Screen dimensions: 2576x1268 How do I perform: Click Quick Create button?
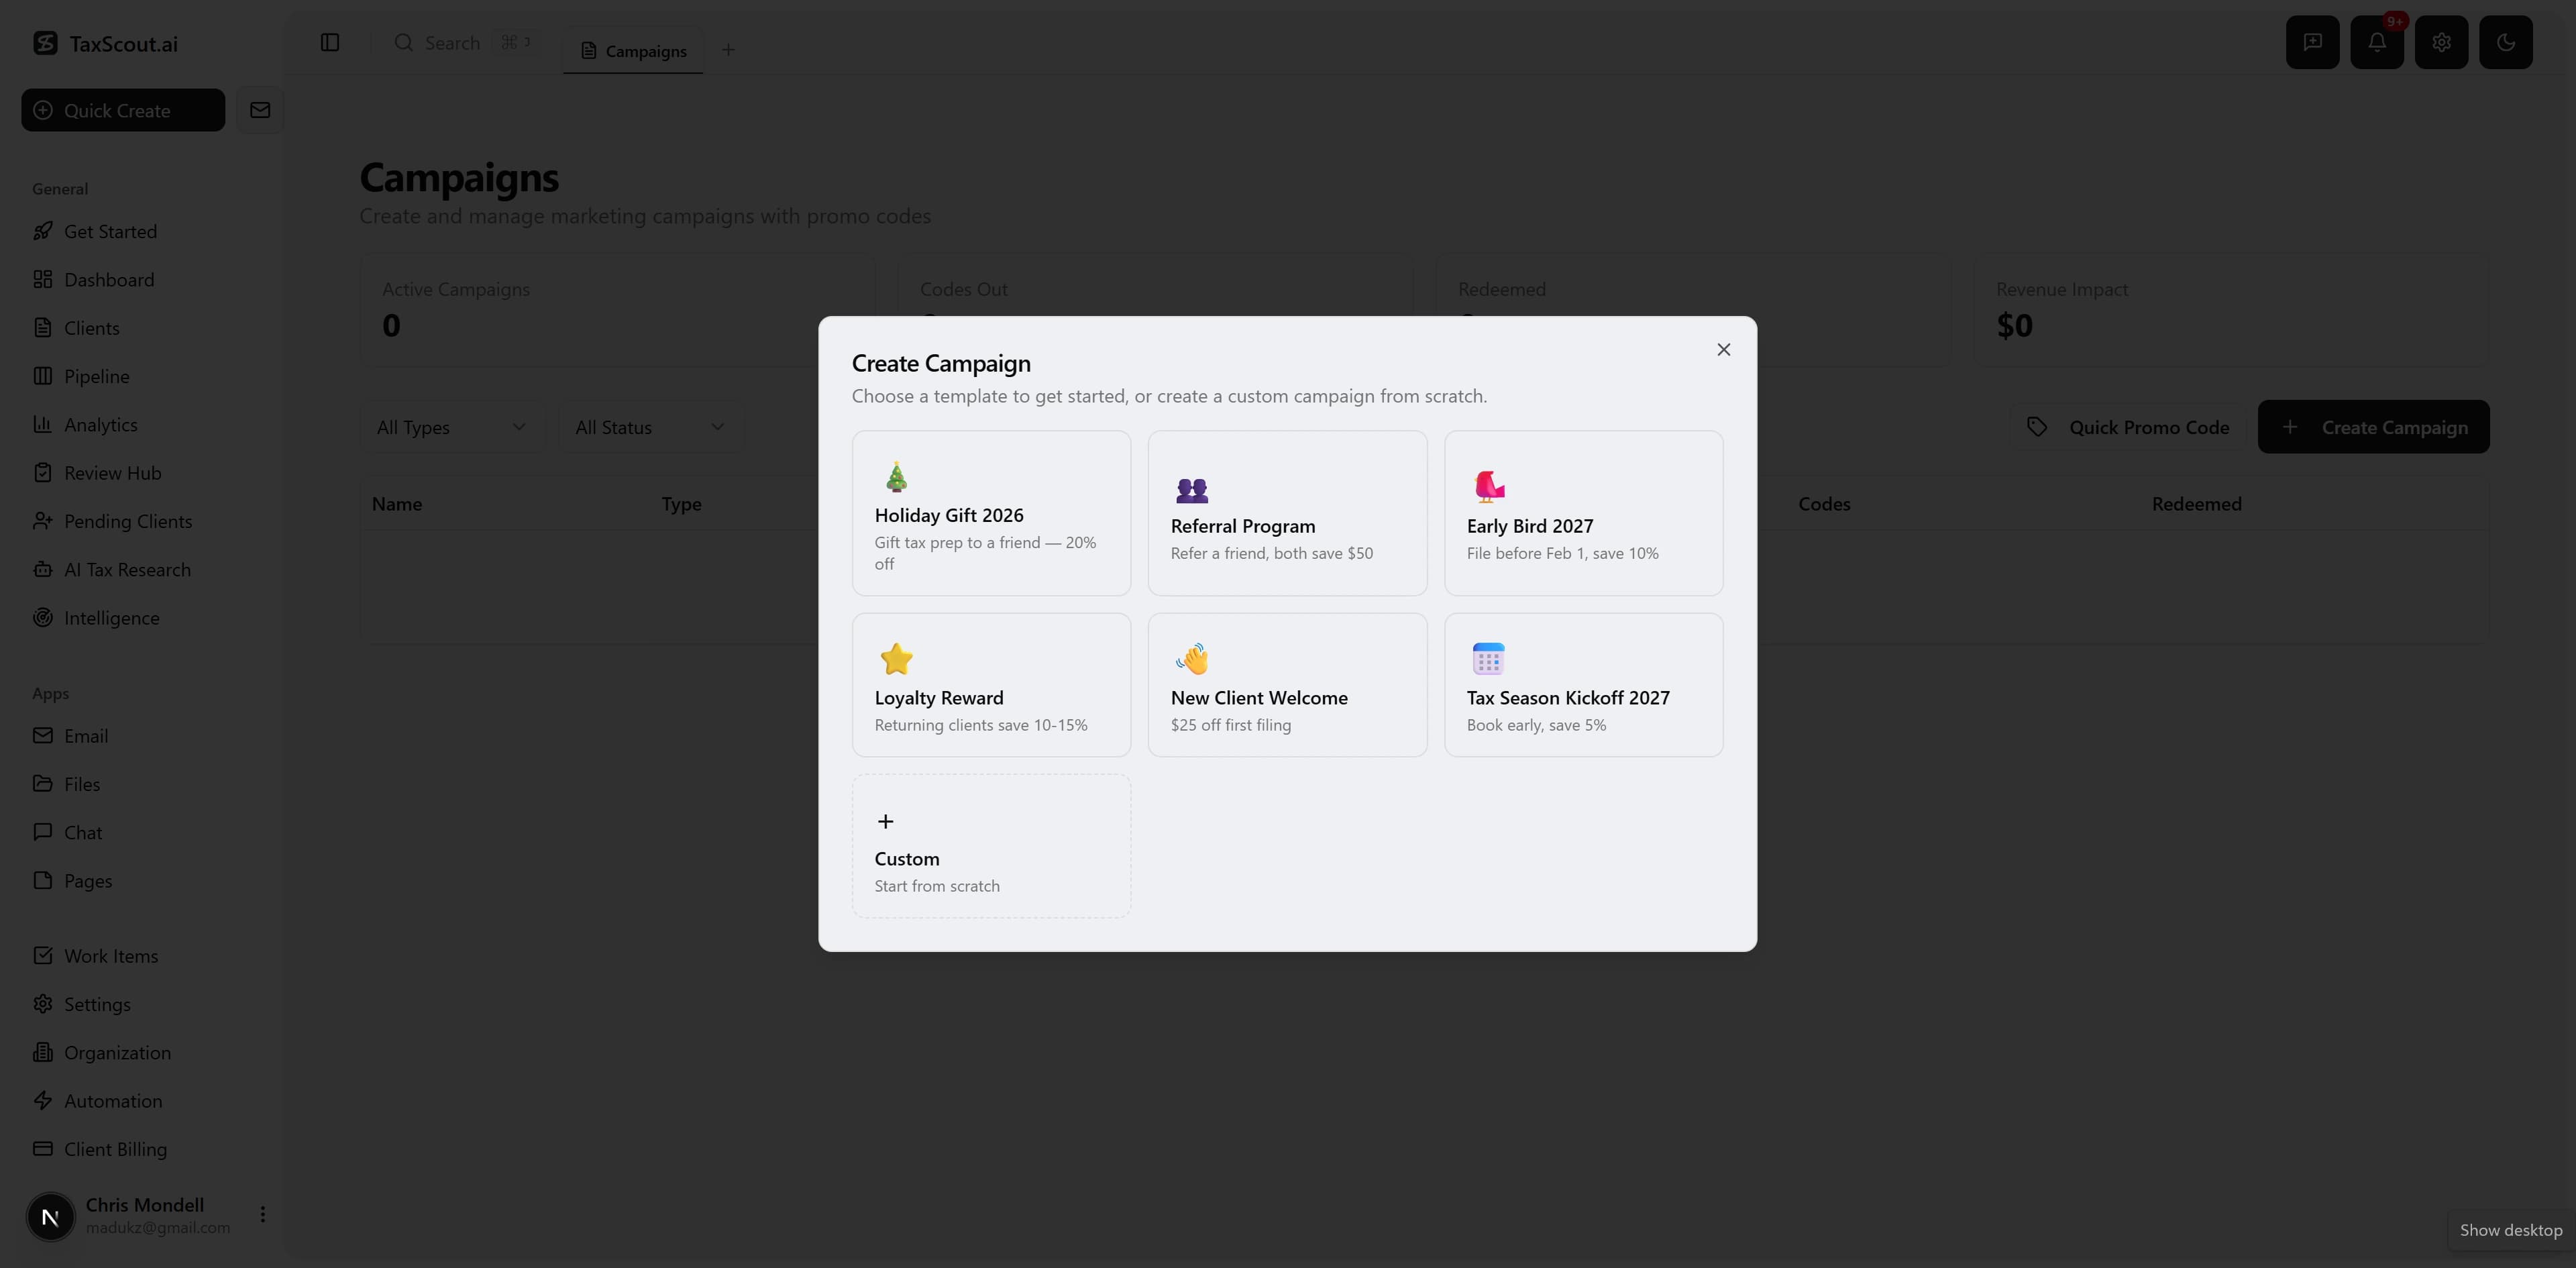tap(123, 110)
